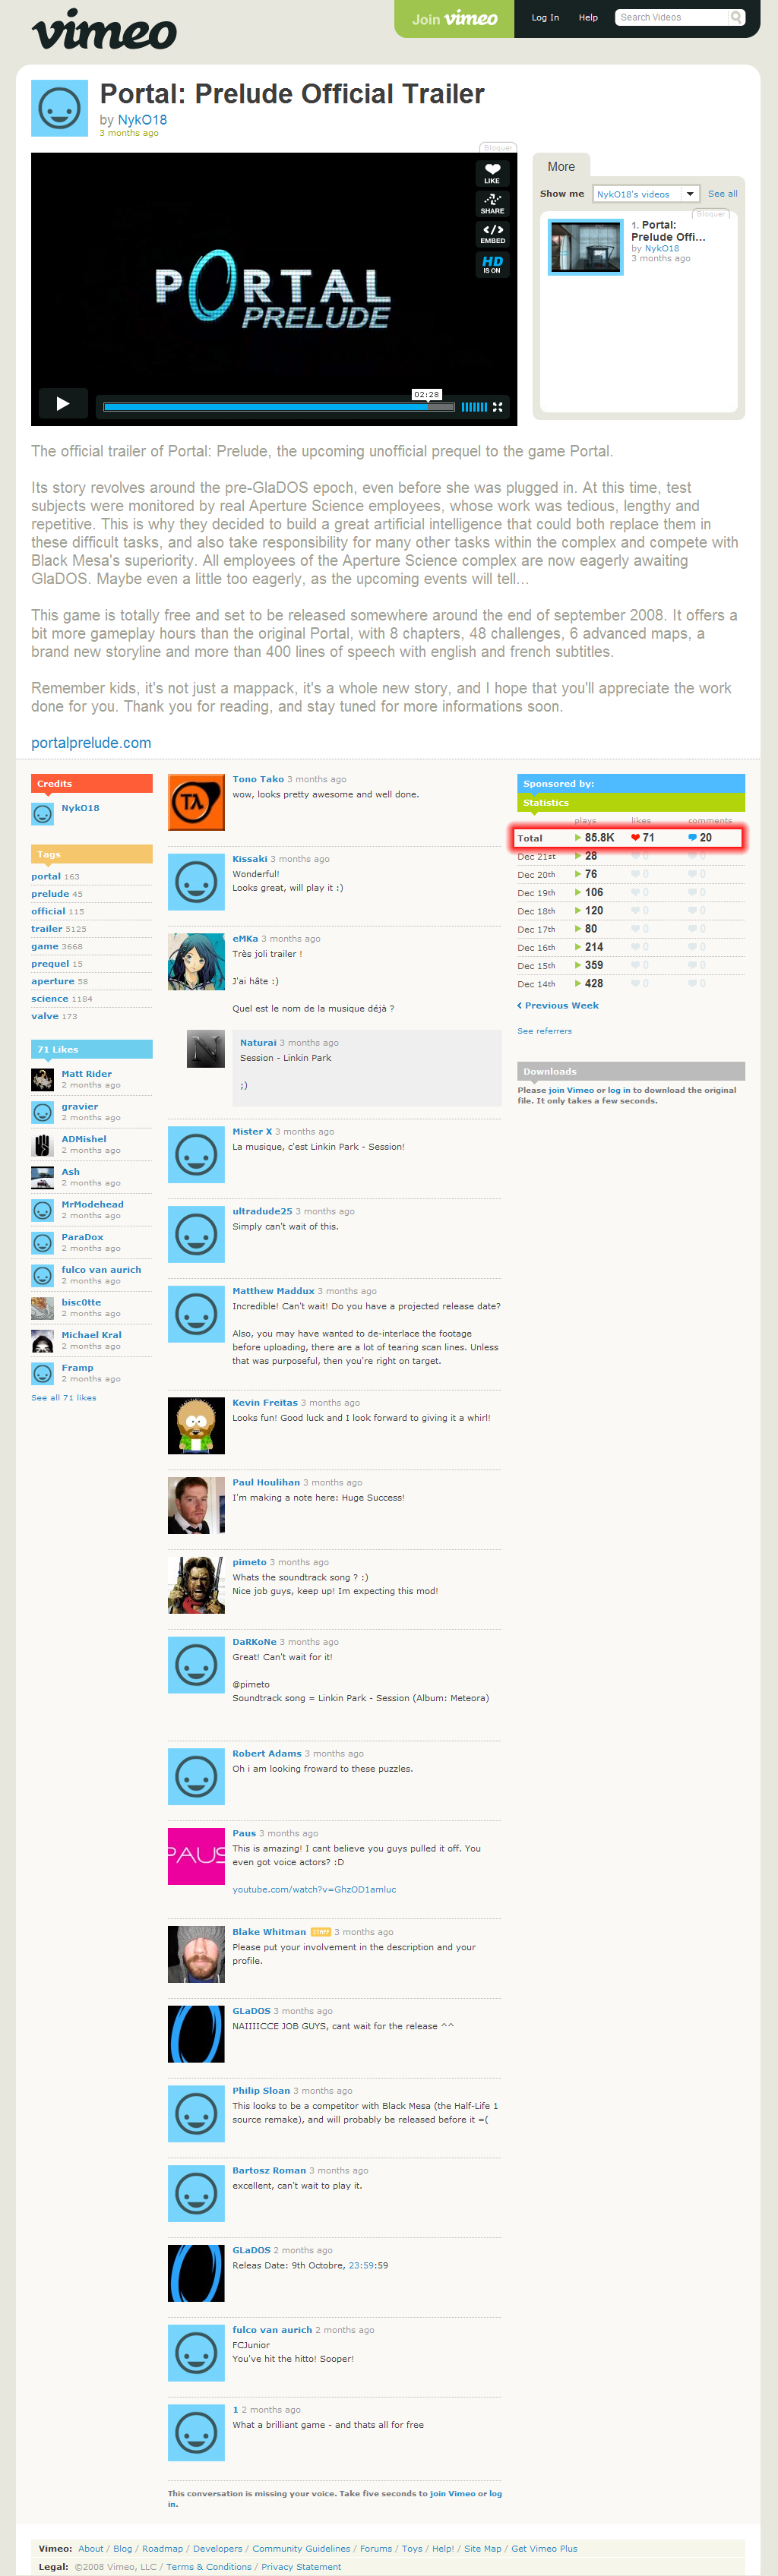Open the Embed code icon
Screen dimensions: 778x2576
pos(492,233)
